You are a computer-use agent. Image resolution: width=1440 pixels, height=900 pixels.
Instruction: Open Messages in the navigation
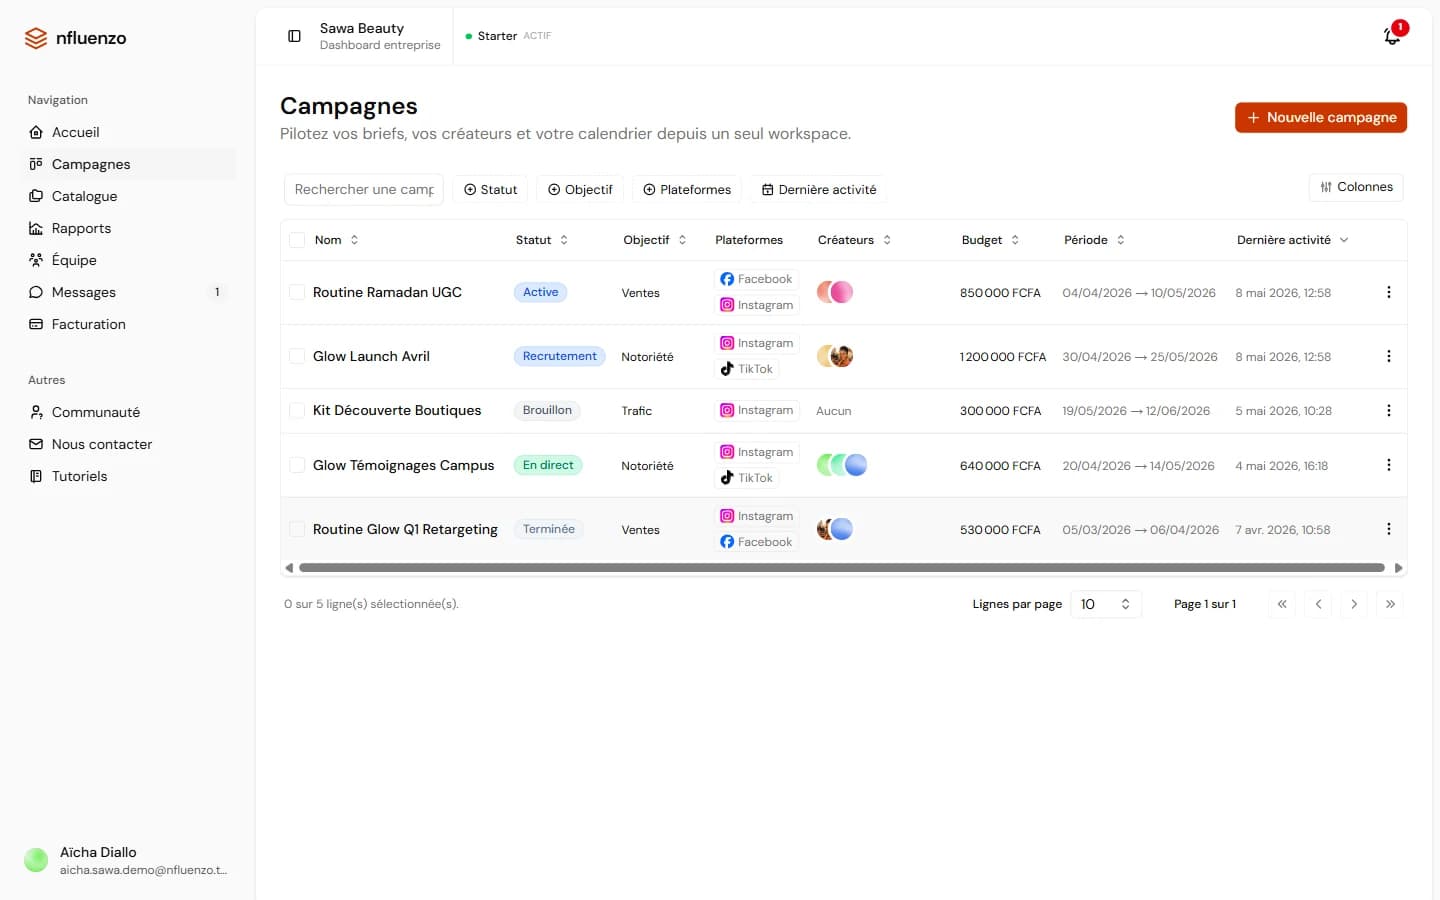(x=130, y=292)
